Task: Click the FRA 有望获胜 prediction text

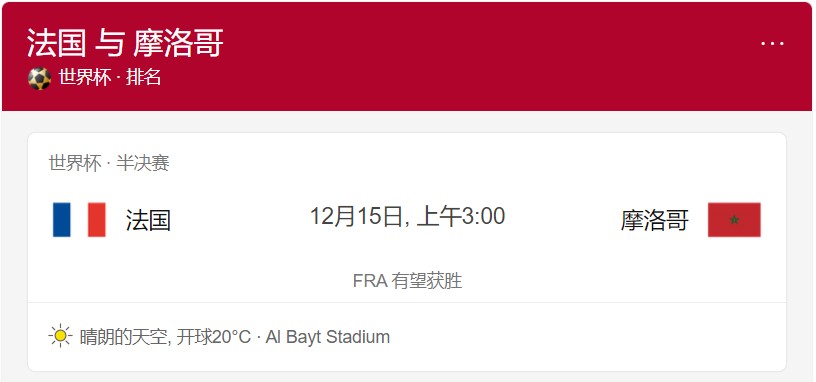Action: [407, 281]
